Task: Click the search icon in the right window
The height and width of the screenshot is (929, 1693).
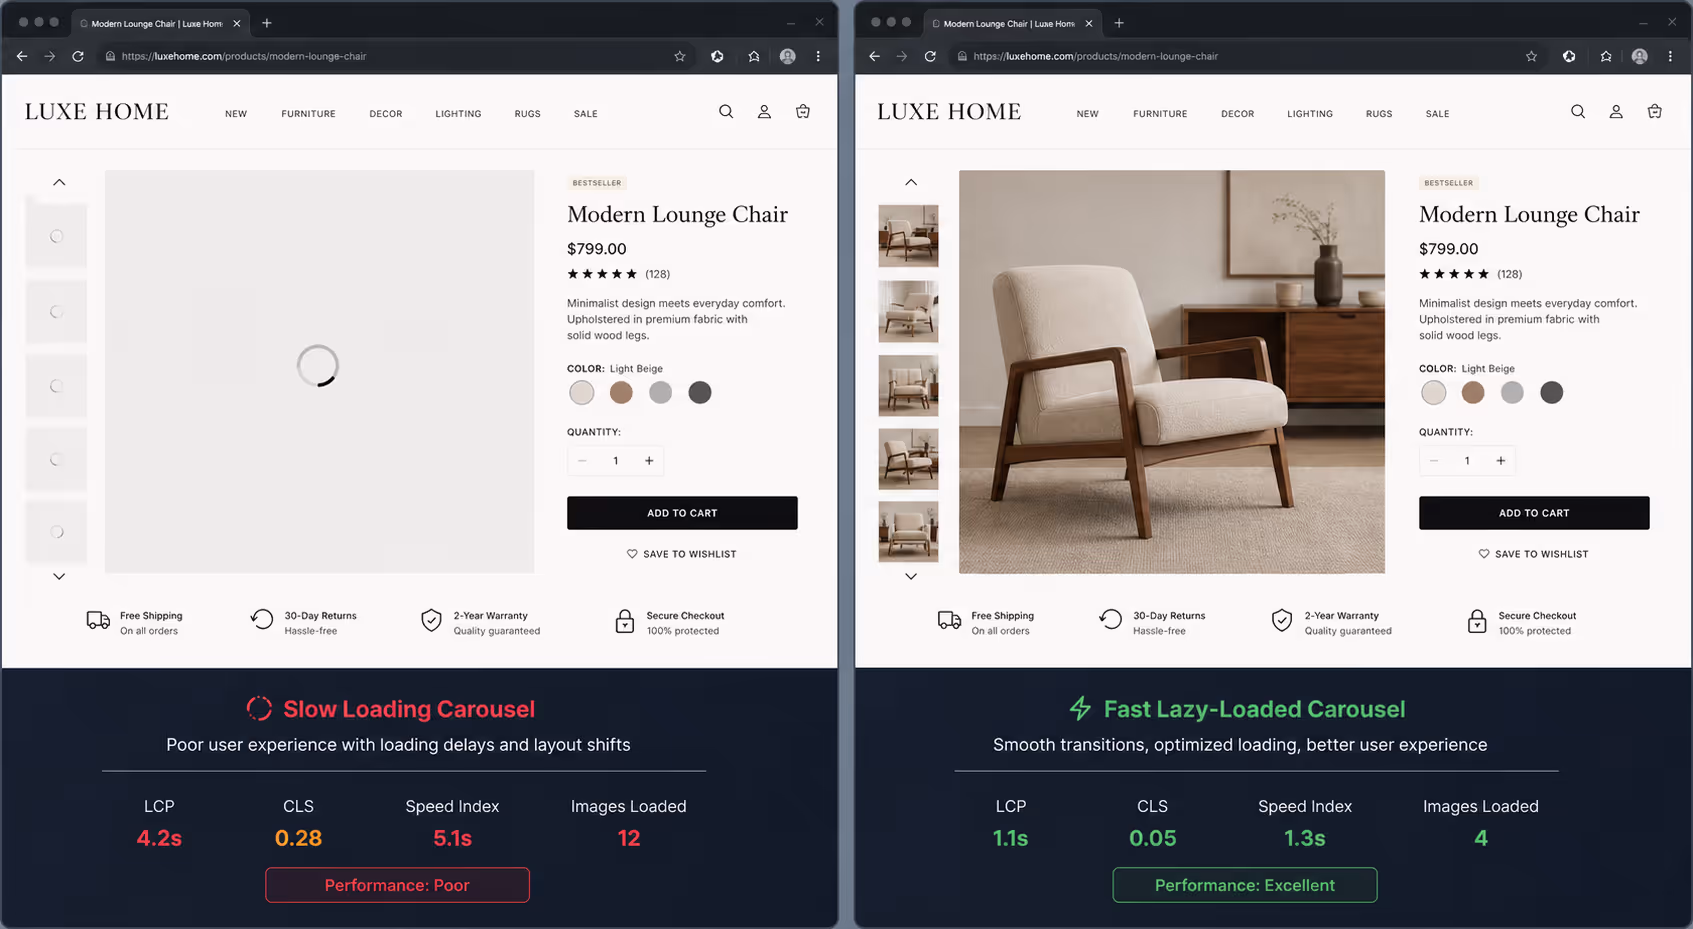Action: 1578,112
